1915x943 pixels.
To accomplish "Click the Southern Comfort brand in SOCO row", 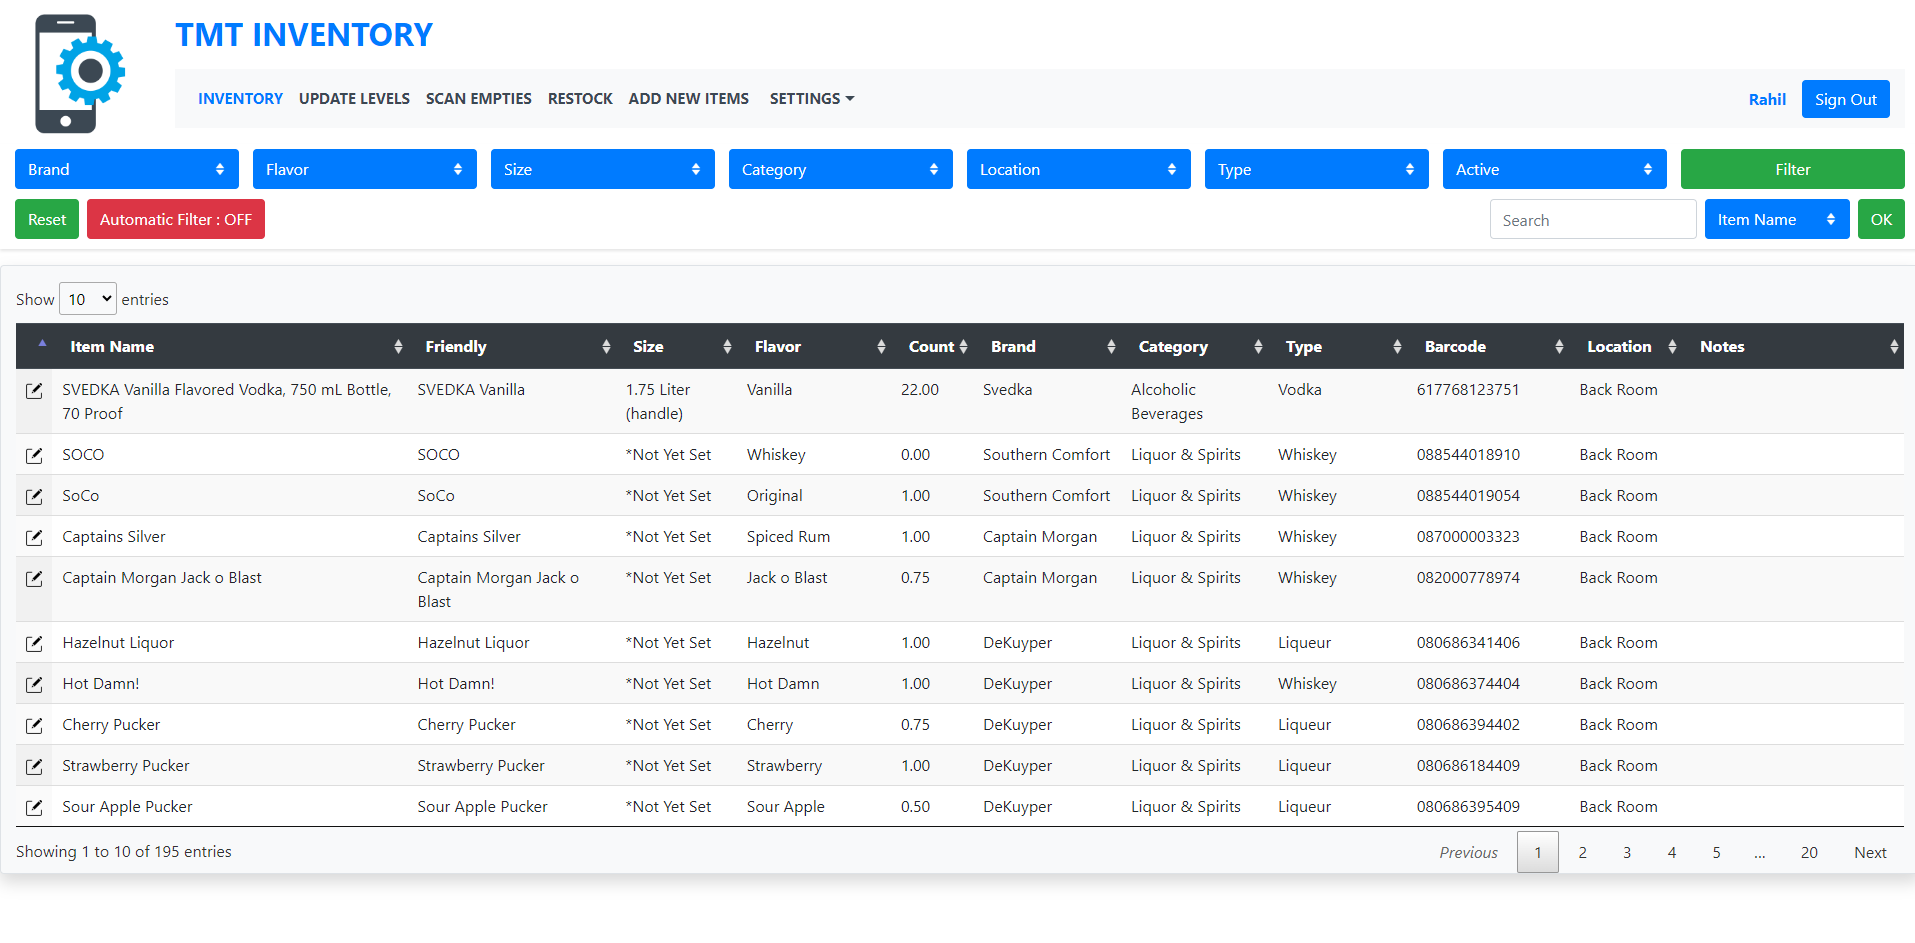I will [1046, 454].
